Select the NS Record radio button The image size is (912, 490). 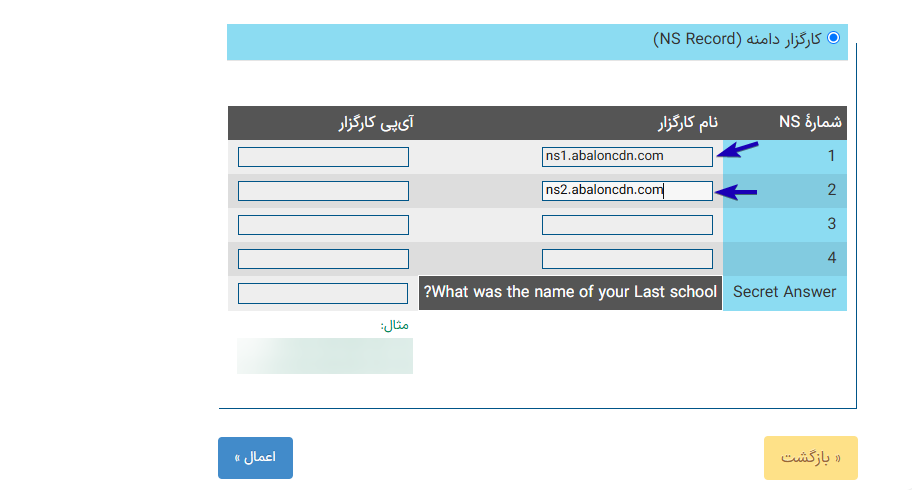point(833,38)
